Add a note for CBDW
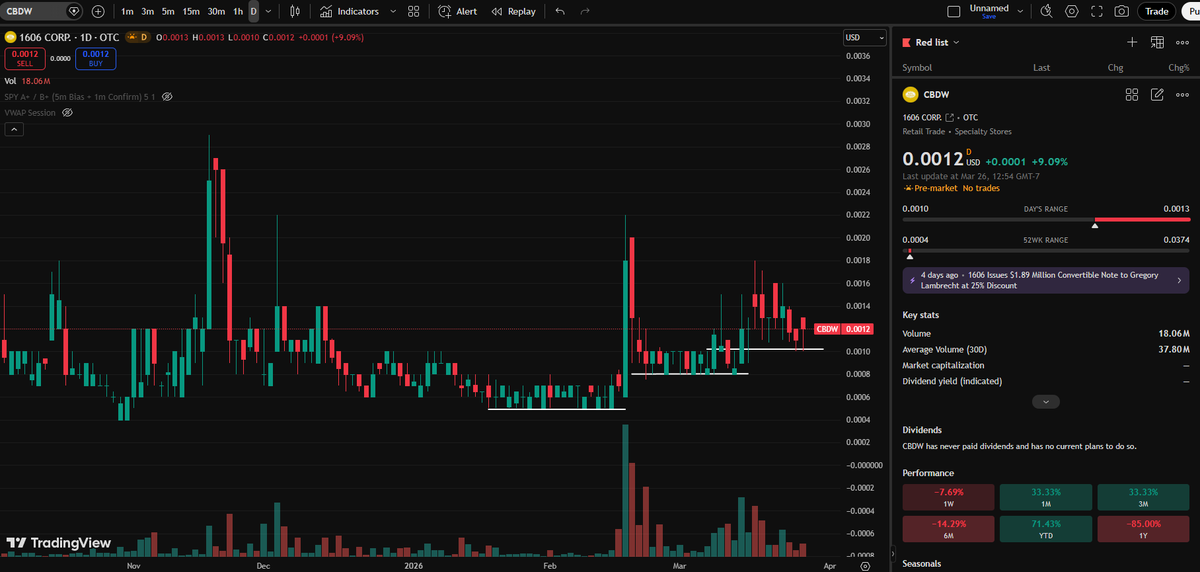The image size is (1200, 572). [1157, 95]
